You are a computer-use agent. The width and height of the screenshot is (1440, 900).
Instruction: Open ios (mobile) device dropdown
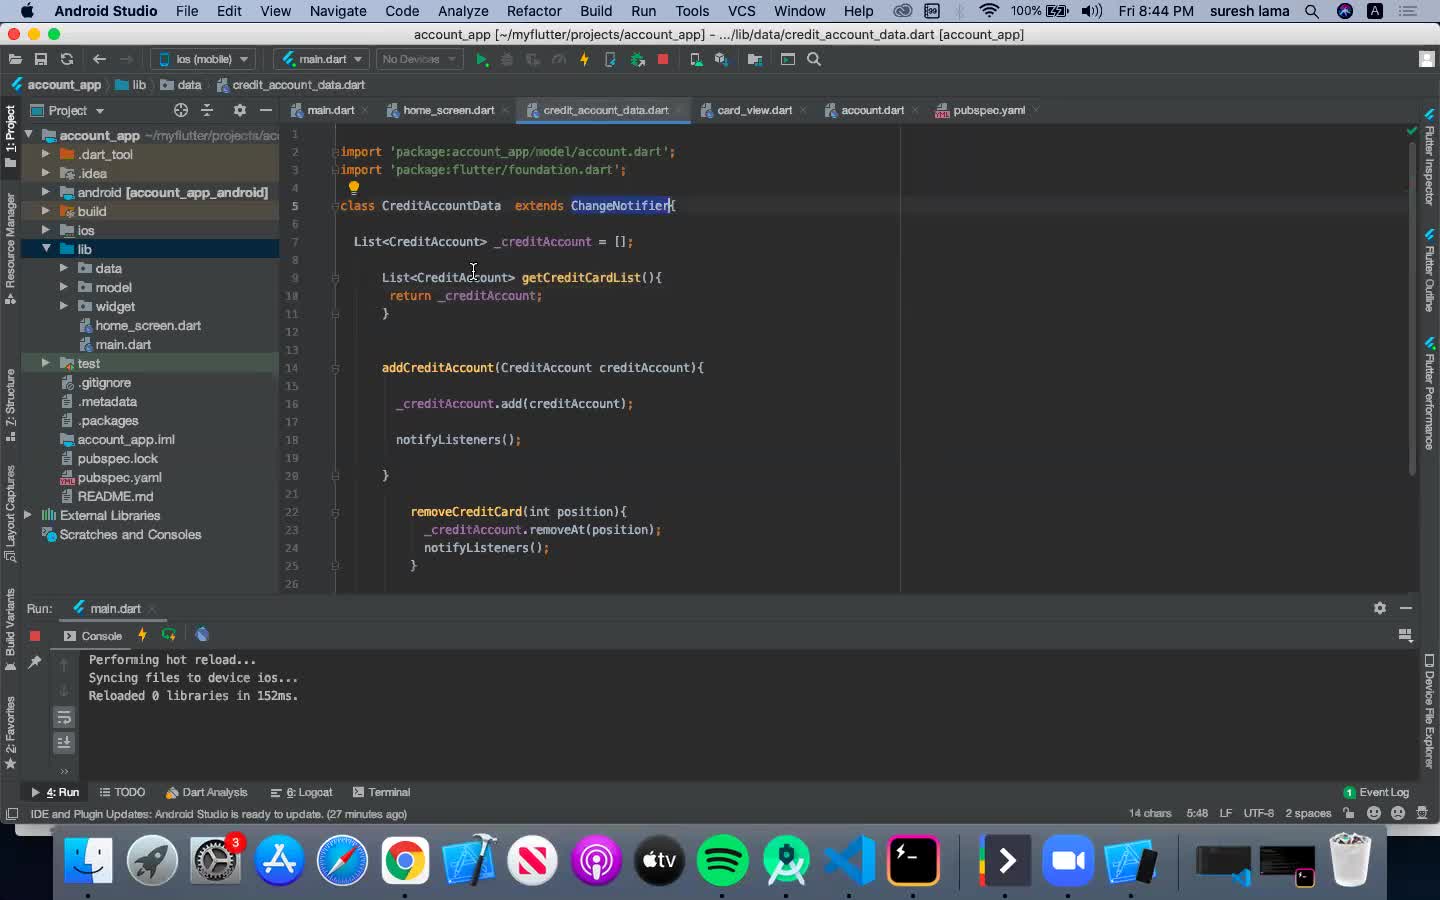pyautogui.click(x=203, y=59)
